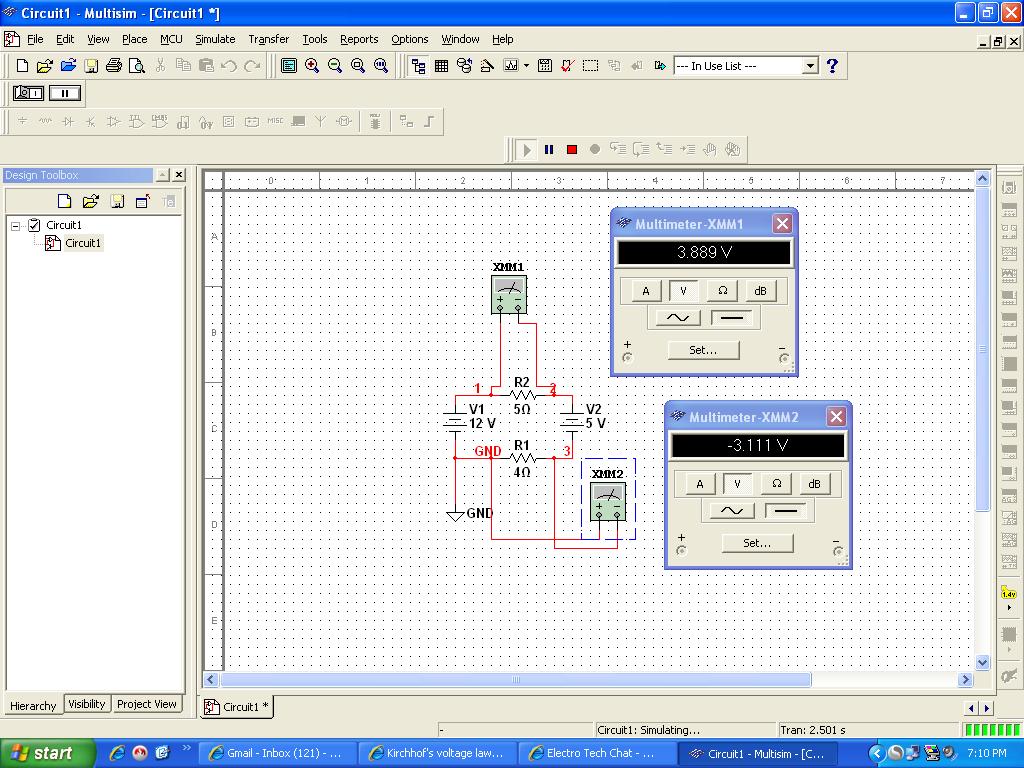
Task: Click the zoom fit to page icon
Action: (381, 65)
